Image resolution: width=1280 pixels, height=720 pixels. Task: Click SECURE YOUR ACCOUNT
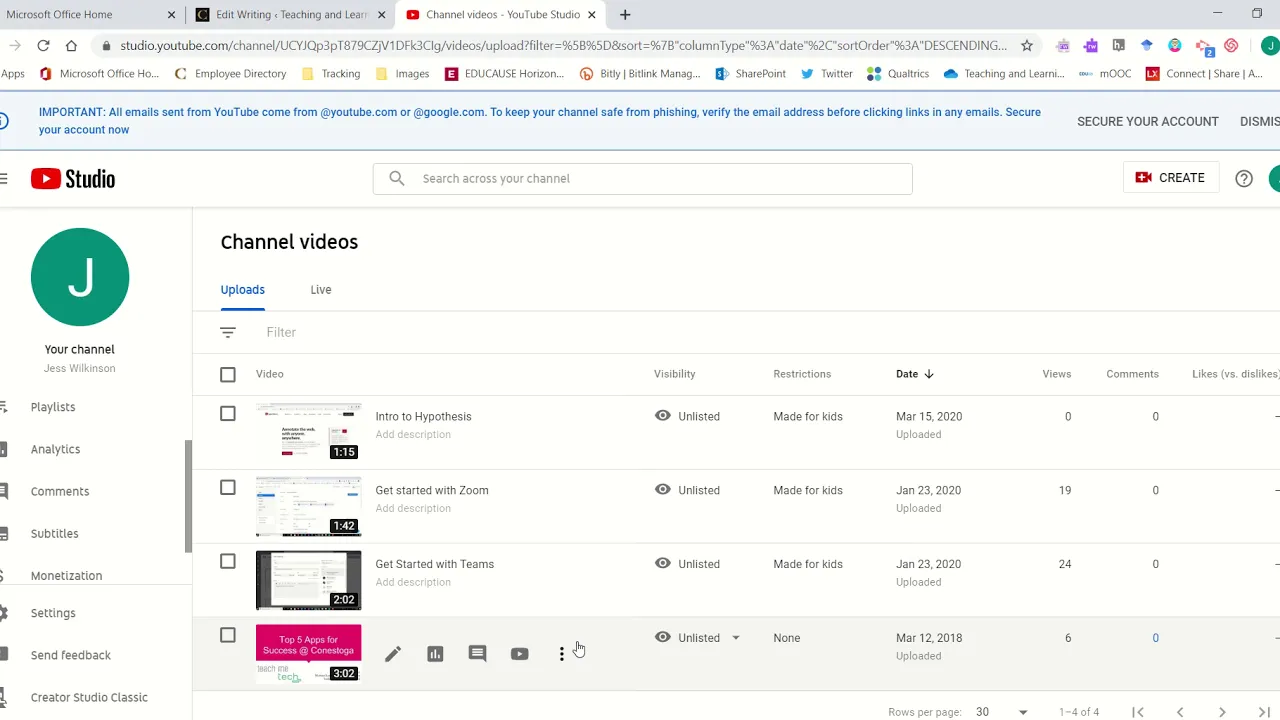coord(1148,121)
